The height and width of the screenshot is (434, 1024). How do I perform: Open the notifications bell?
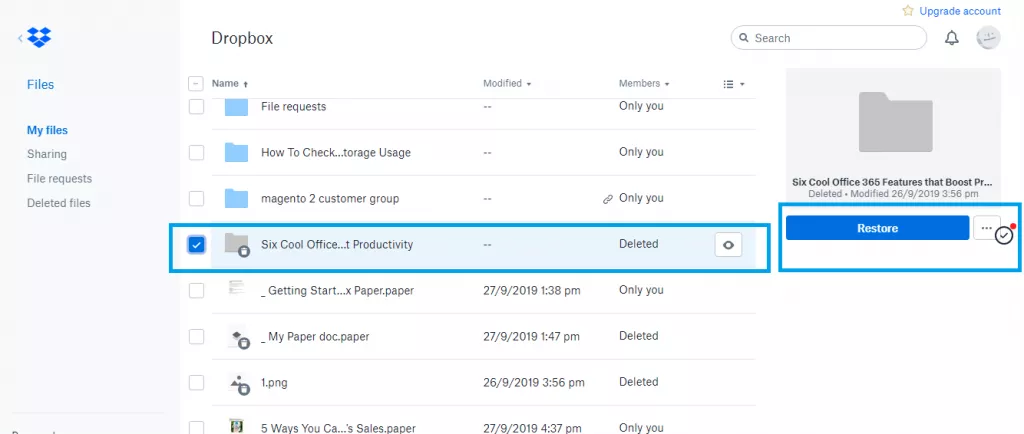pos(952,38)
